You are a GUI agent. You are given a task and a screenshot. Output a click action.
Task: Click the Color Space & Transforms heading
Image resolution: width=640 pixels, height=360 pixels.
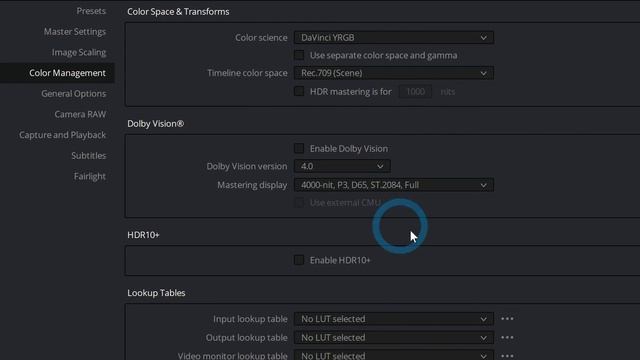178,12
